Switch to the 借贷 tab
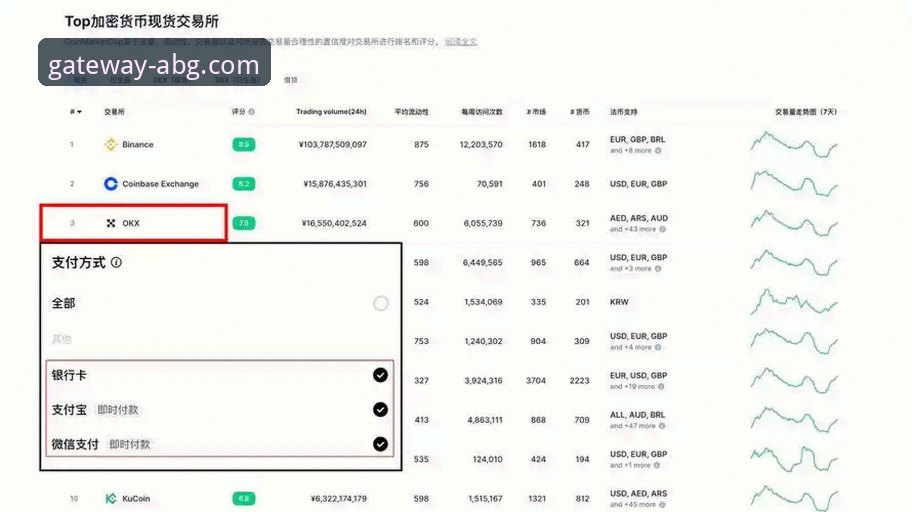This screenshot has width=912, height=512. [x=290, y=79]
